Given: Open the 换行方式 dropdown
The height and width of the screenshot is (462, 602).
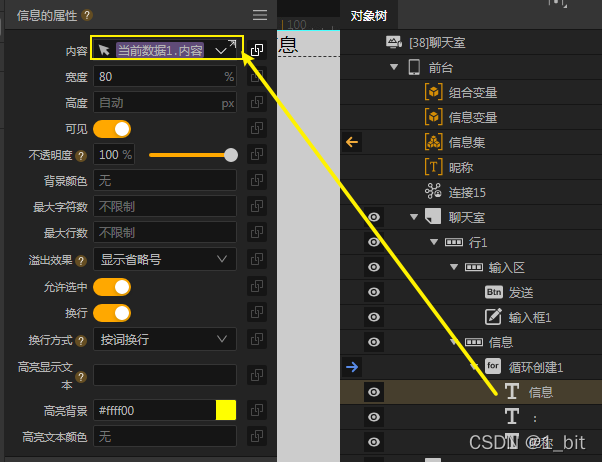Looking at the screenshot, I should coord(165,339).
